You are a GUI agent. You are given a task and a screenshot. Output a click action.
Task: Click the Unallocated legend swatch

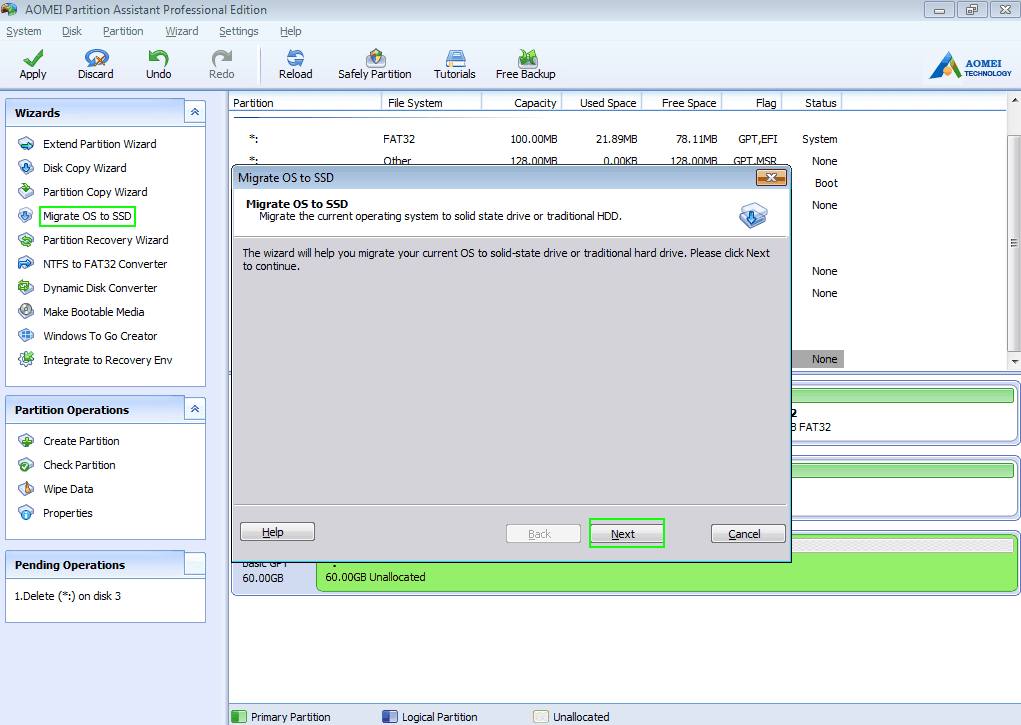(540, 717)
